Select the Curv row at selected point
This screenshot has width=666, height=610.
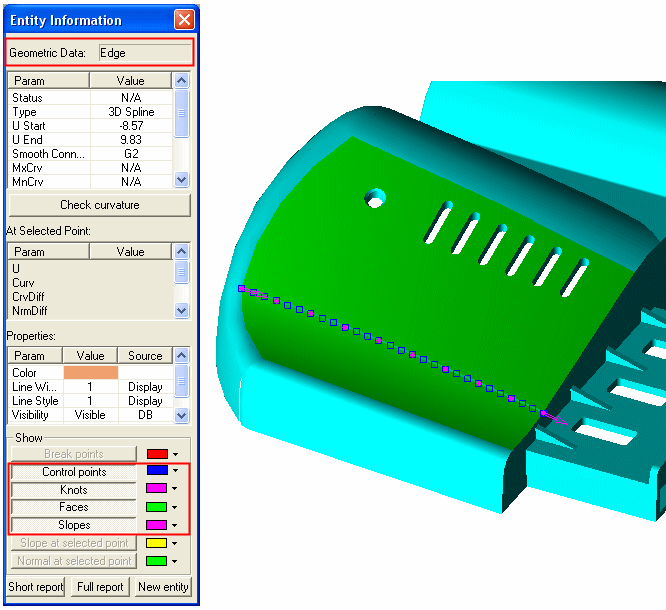[90, 283]
